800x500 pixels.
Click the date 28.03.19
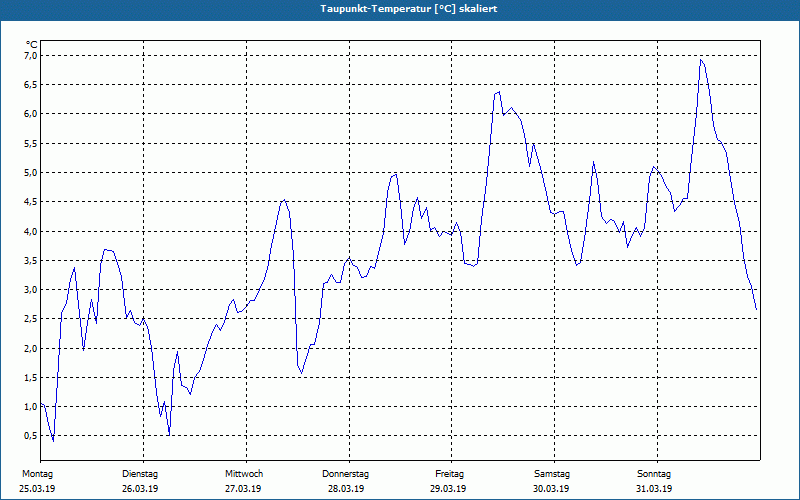click(x=346, y=489)
